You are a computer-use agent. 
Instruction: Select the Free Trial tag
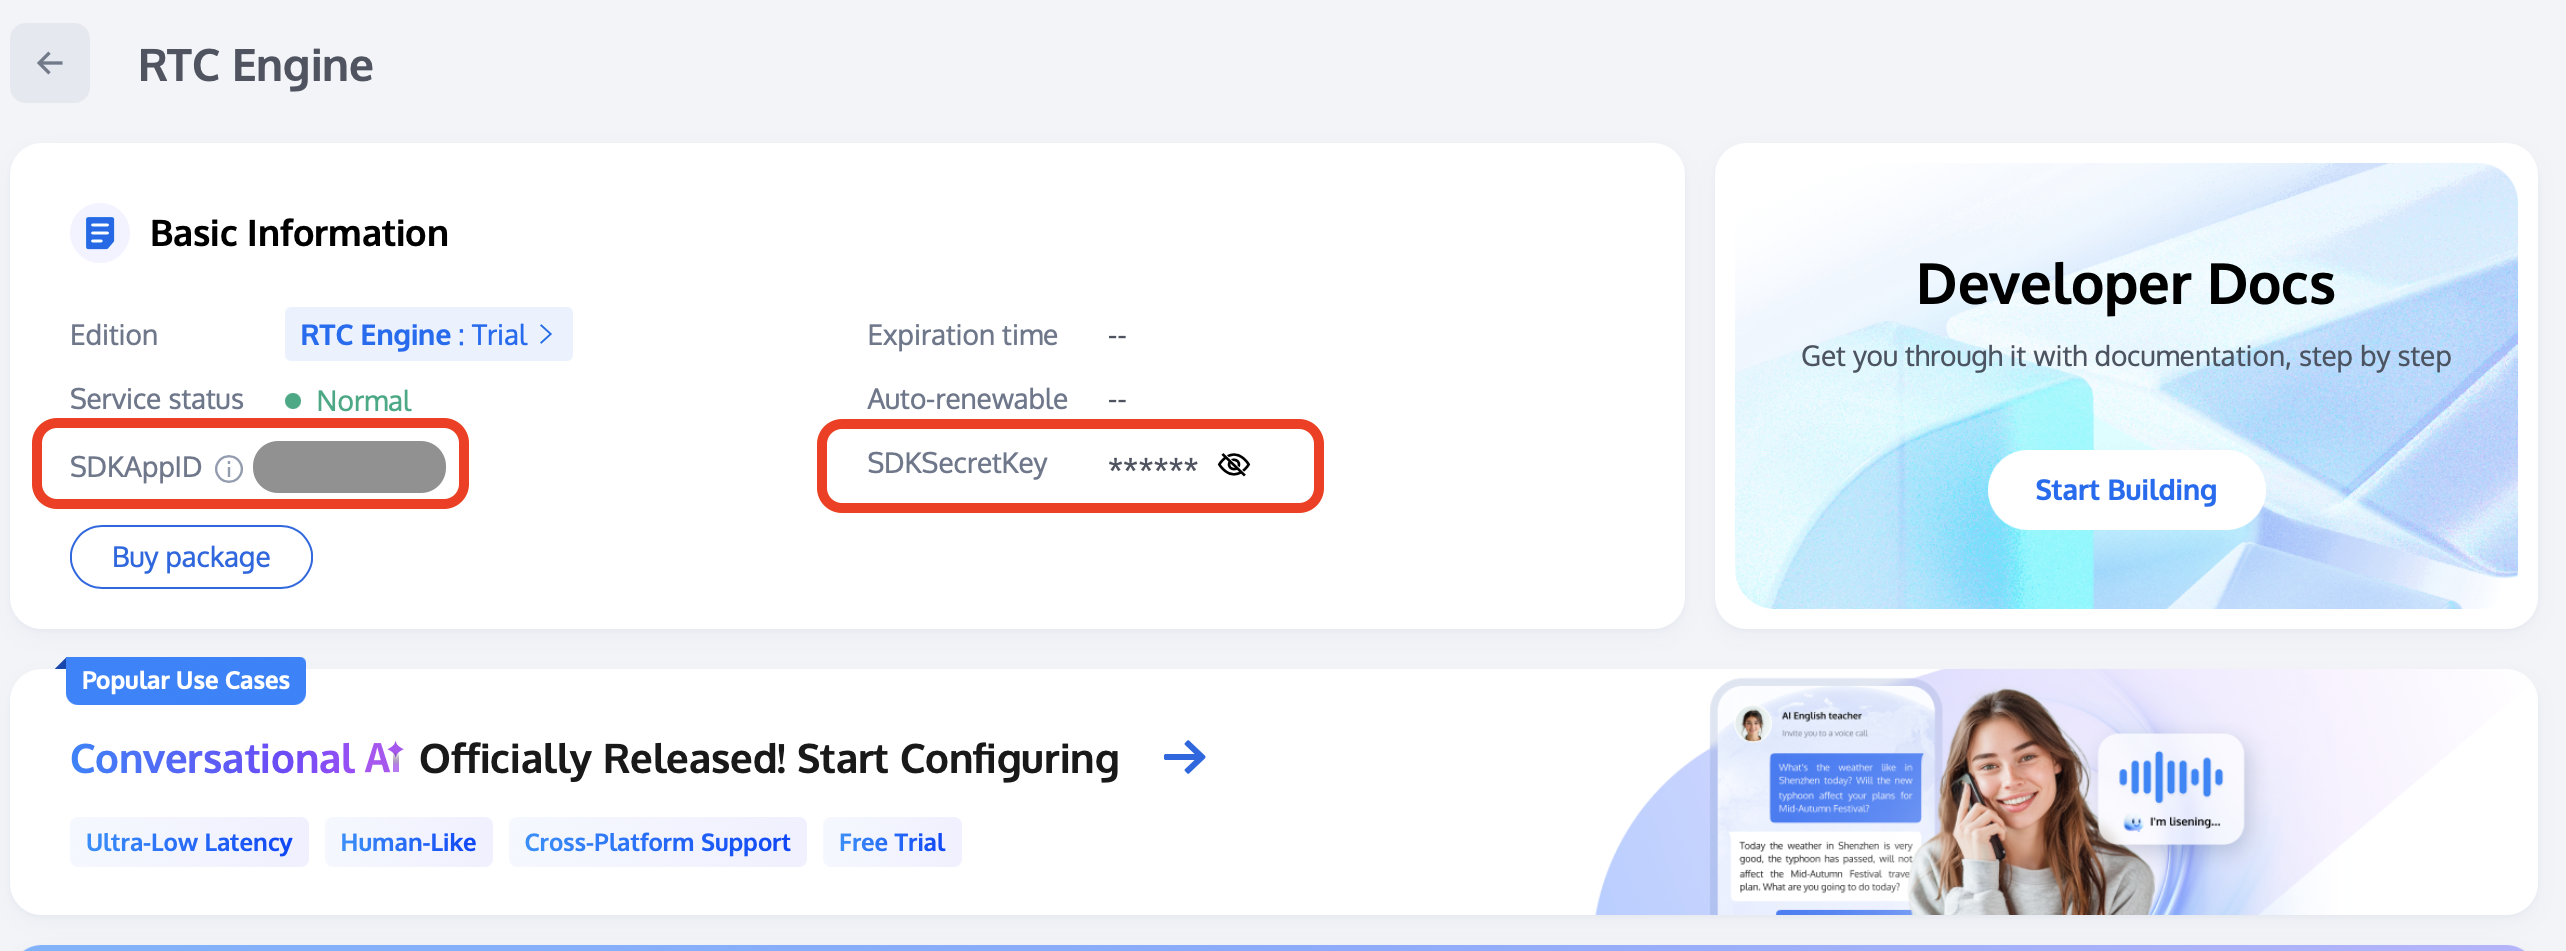(x=892, y=842)
